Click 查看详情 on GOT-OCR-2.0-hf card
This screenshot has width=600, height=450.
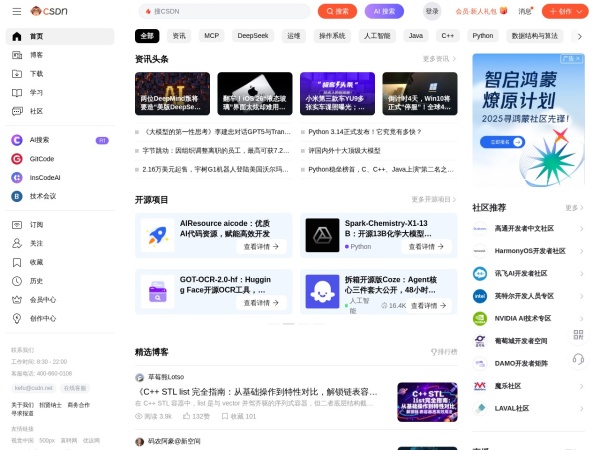coord(261,303)
